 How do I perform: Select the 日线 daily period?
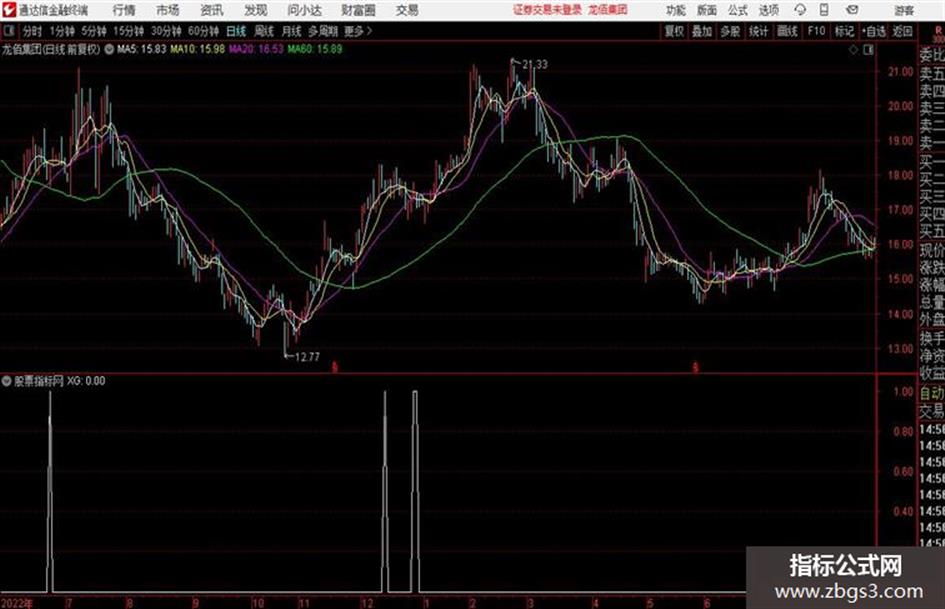(236, 31)
